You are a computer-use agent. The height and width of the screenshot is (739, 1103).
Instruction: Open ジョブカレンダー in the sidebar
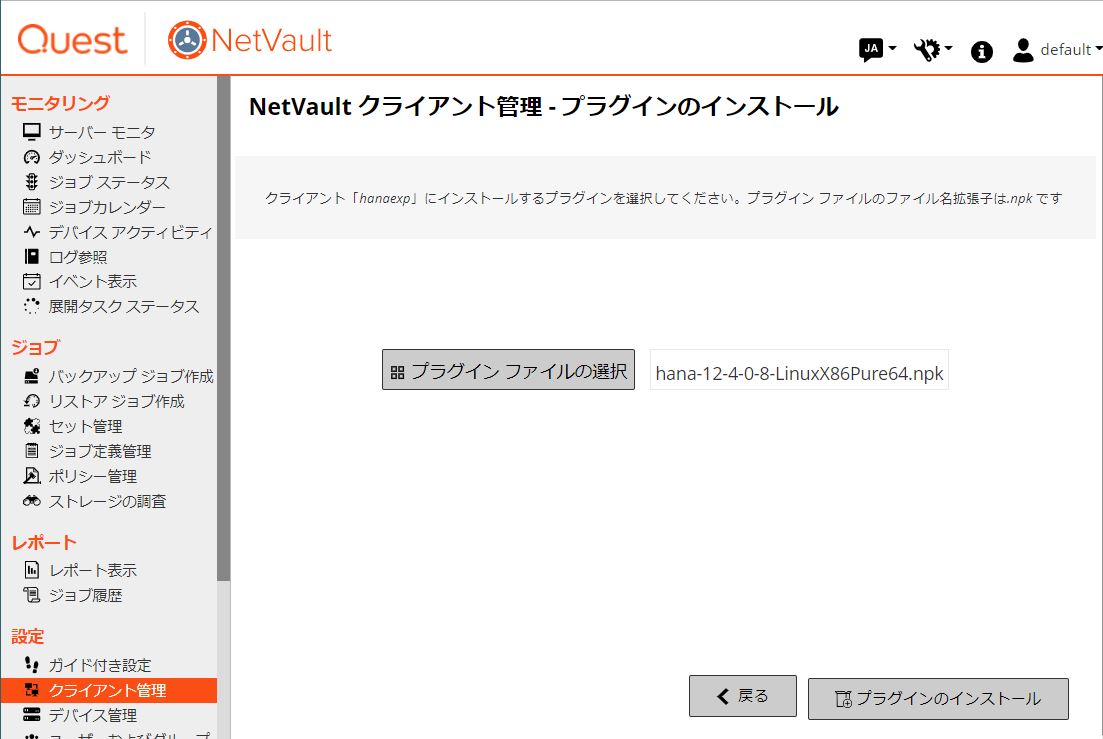point(107,207)
